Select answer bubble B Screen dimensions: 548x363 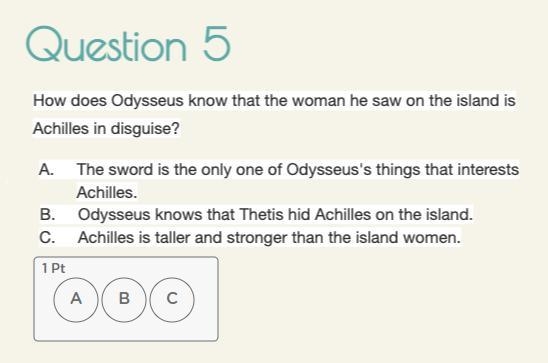124,299
